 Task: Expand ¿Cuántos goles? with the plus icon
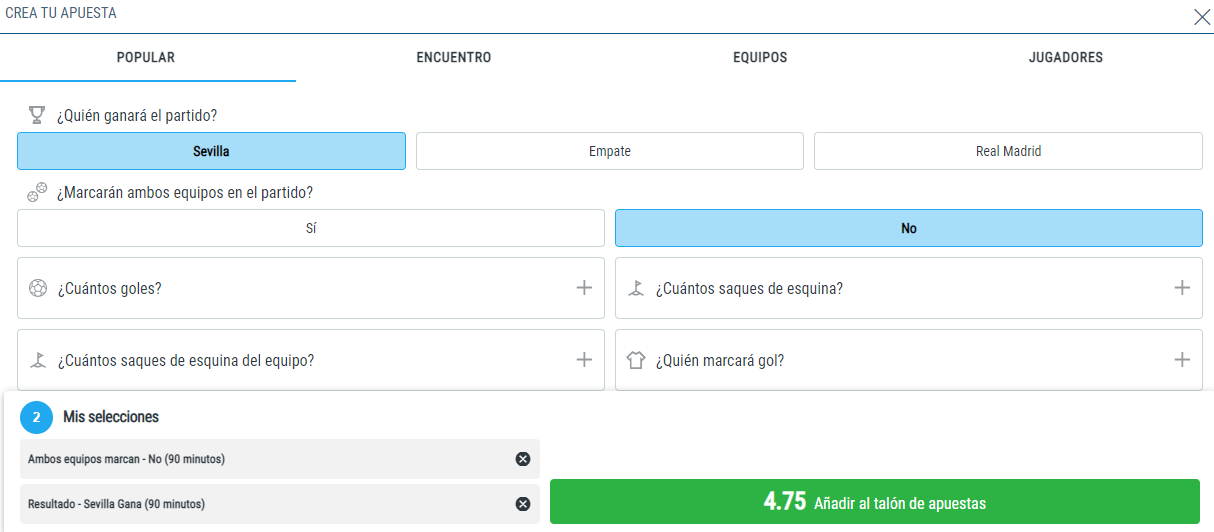tap(584, 288)
